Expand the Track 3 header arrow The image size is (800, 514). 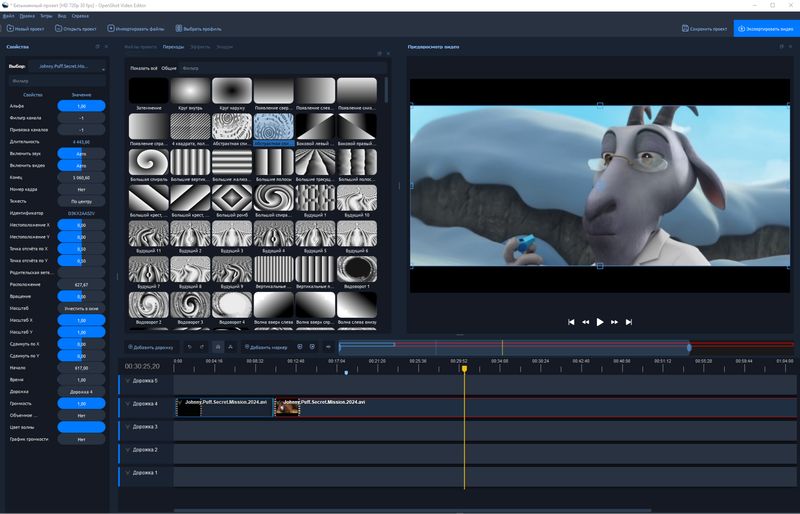click(127, 427)
